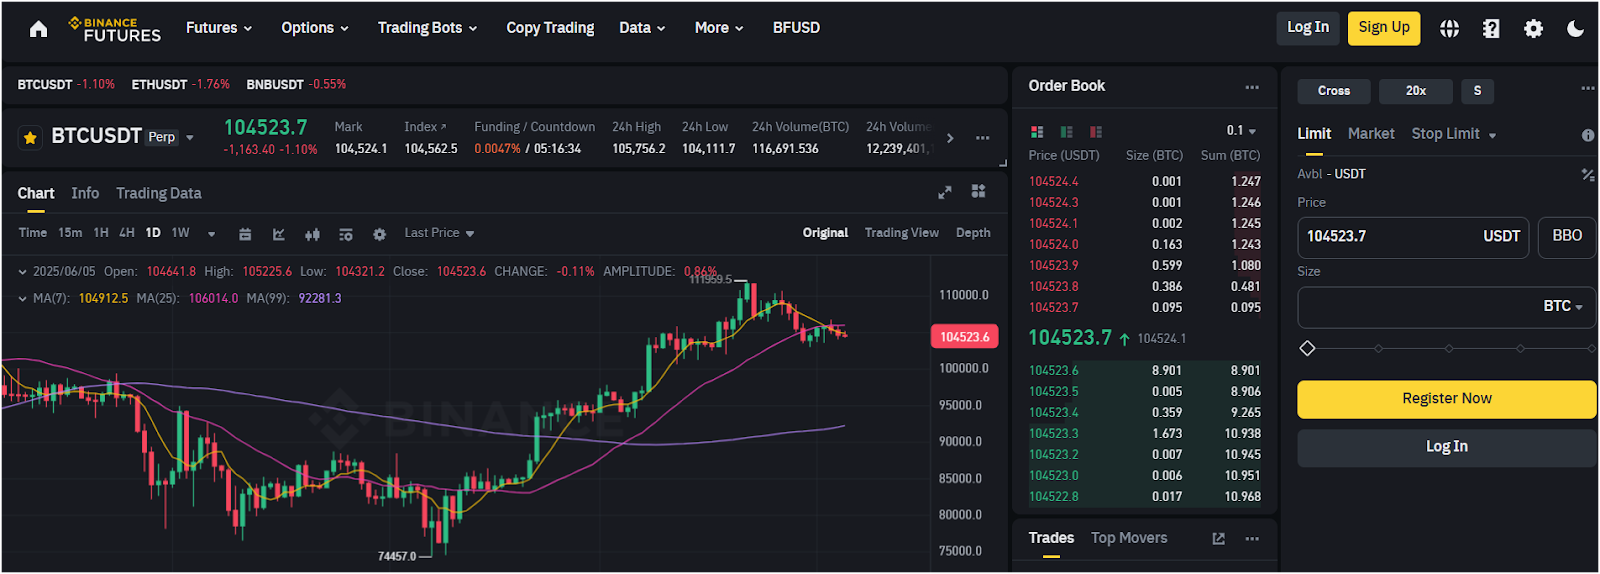The image size is (1600, 574).
Task: Open the settings gear in top bar
Action: point(1533,29)
